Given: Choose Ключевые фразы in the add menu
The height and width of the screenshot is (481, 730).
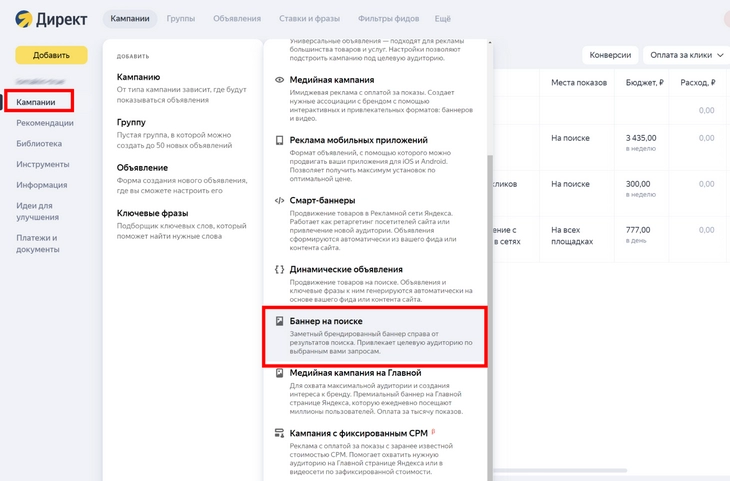Looking at the screenshot, I should tap(182, 224).
